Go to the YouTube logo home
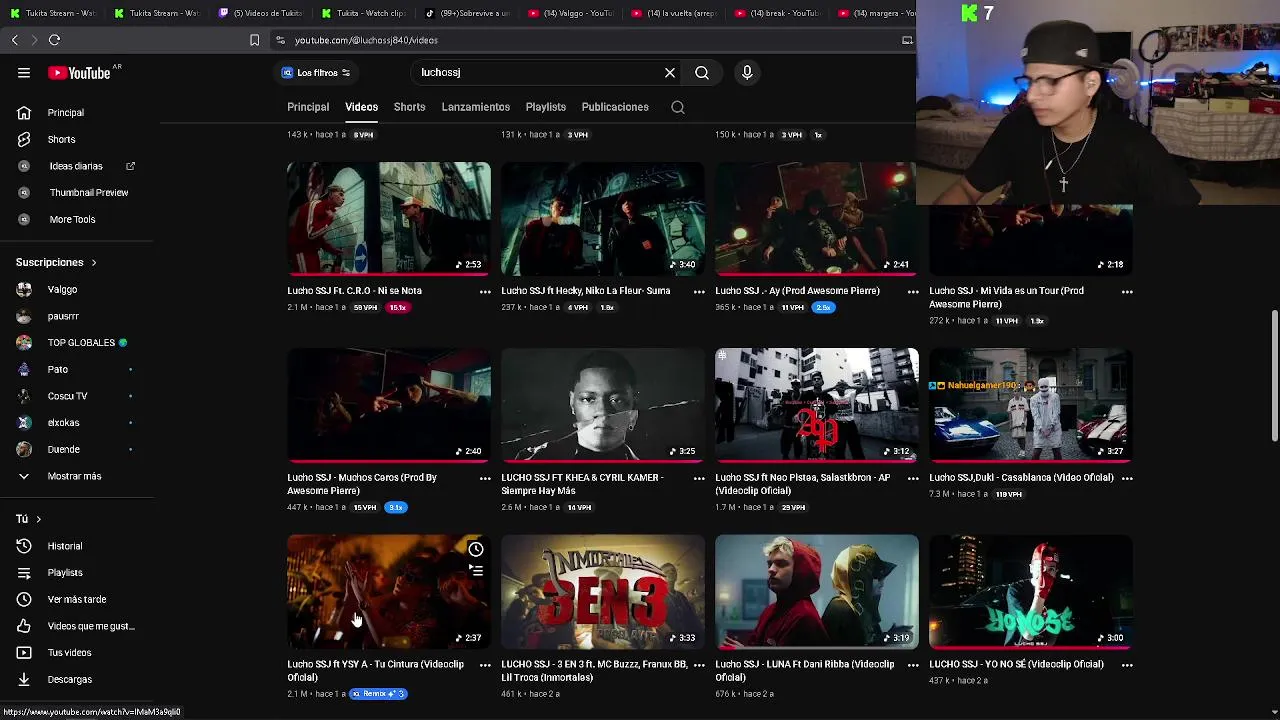Image resolution: width=1280 pixels, height=720 pixels. [80, 73]
